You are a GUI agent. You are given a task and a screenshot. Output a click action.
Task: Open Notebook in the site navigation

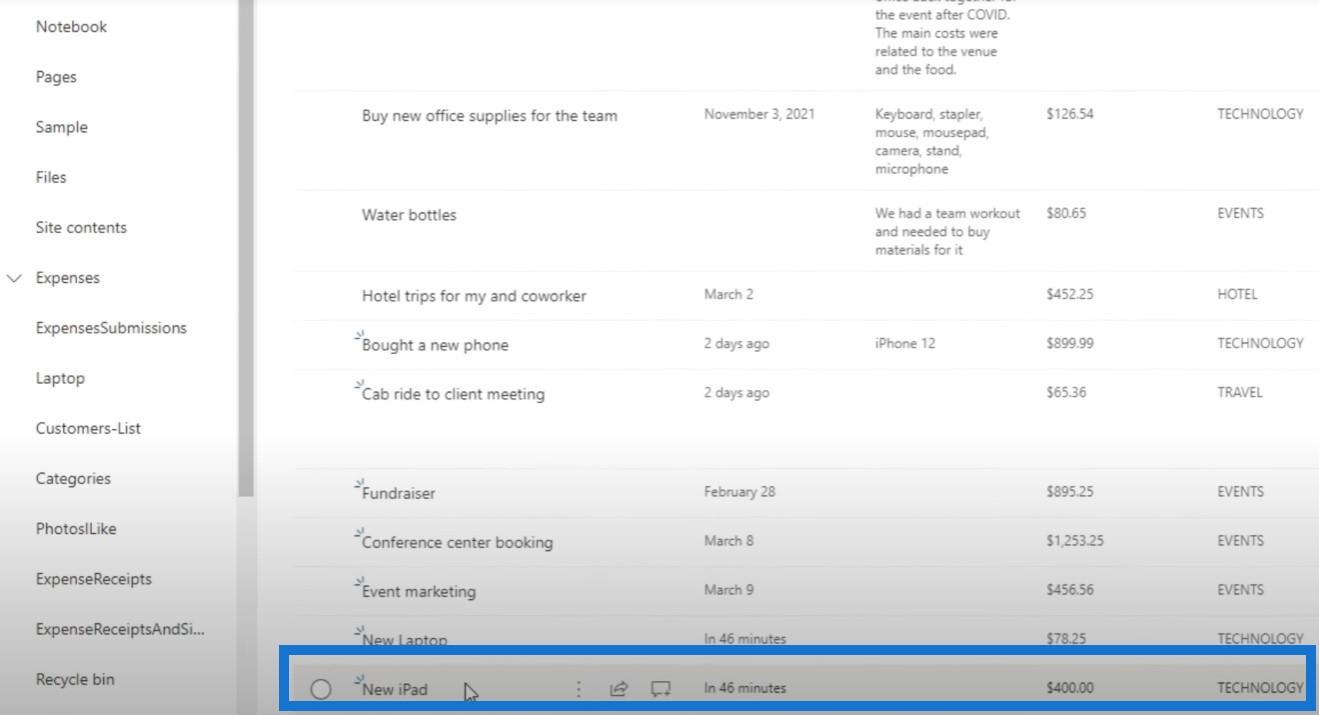pos(71,27)
